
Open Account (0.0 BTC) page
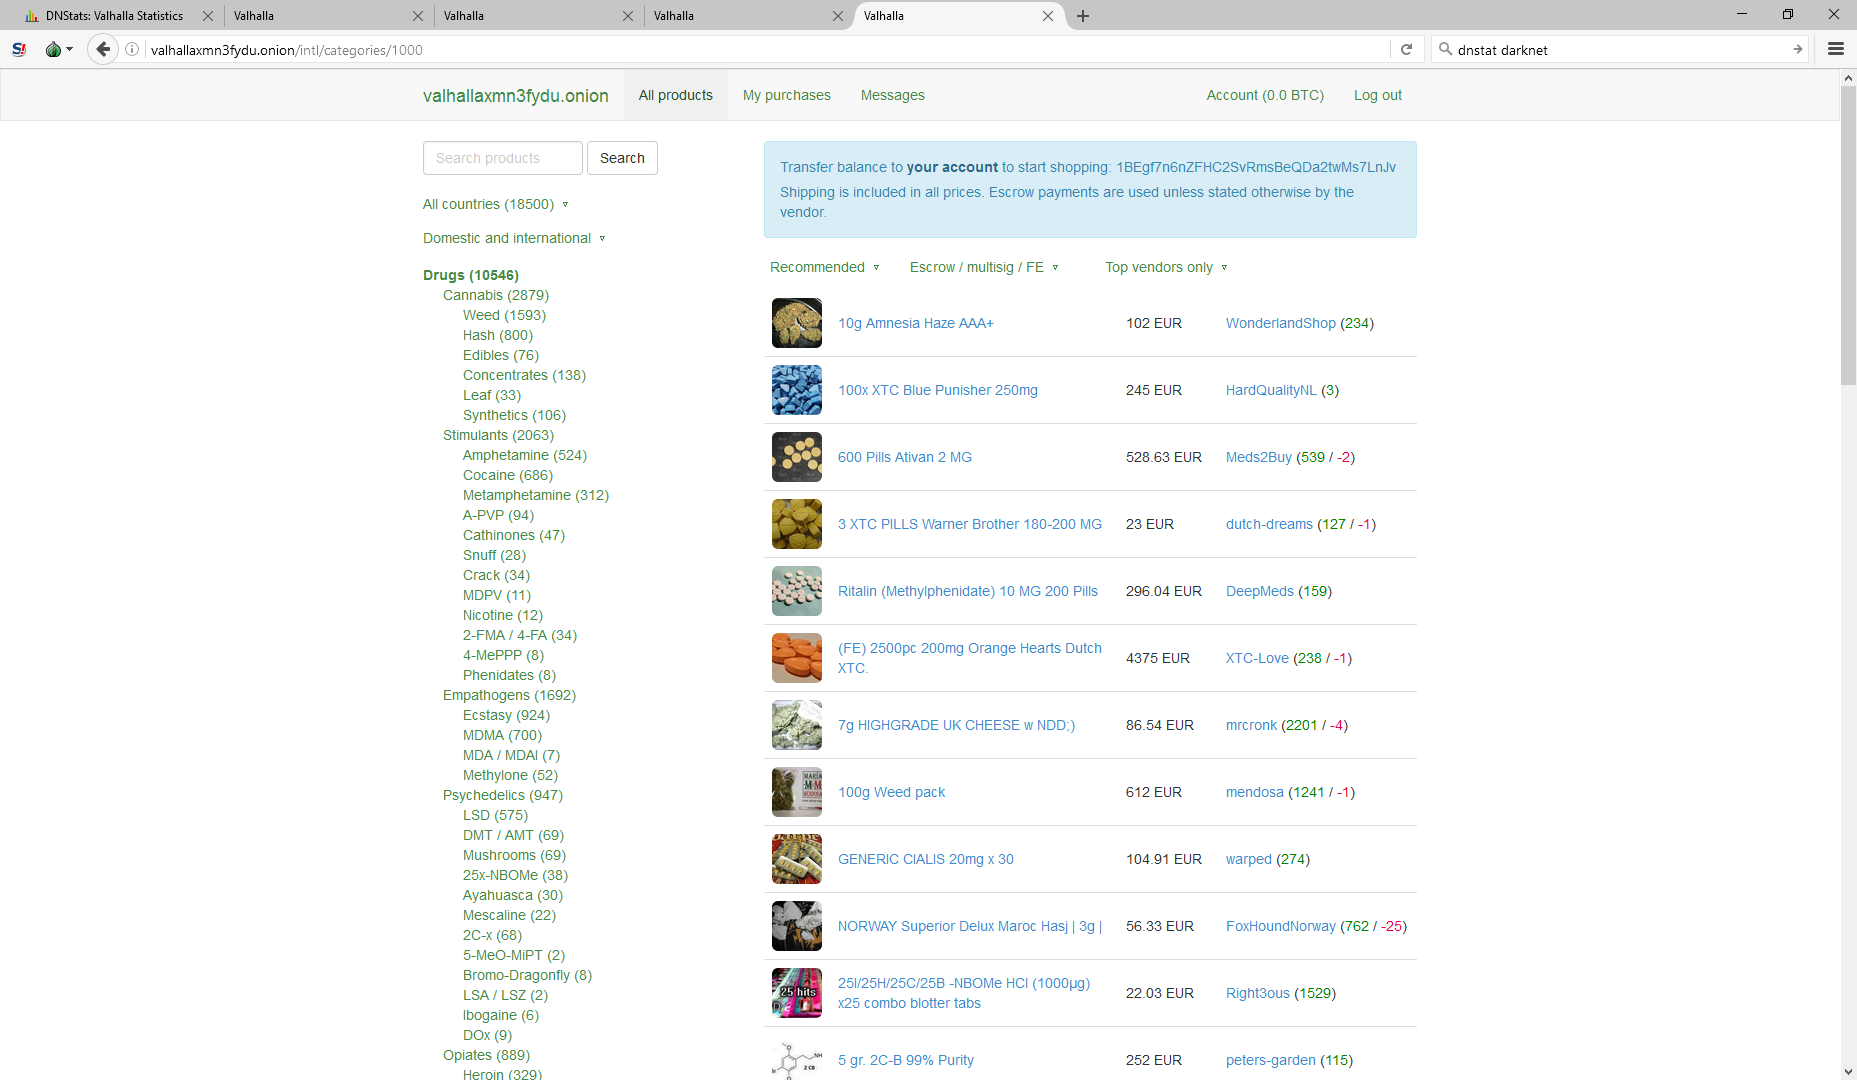point(1265,95)
